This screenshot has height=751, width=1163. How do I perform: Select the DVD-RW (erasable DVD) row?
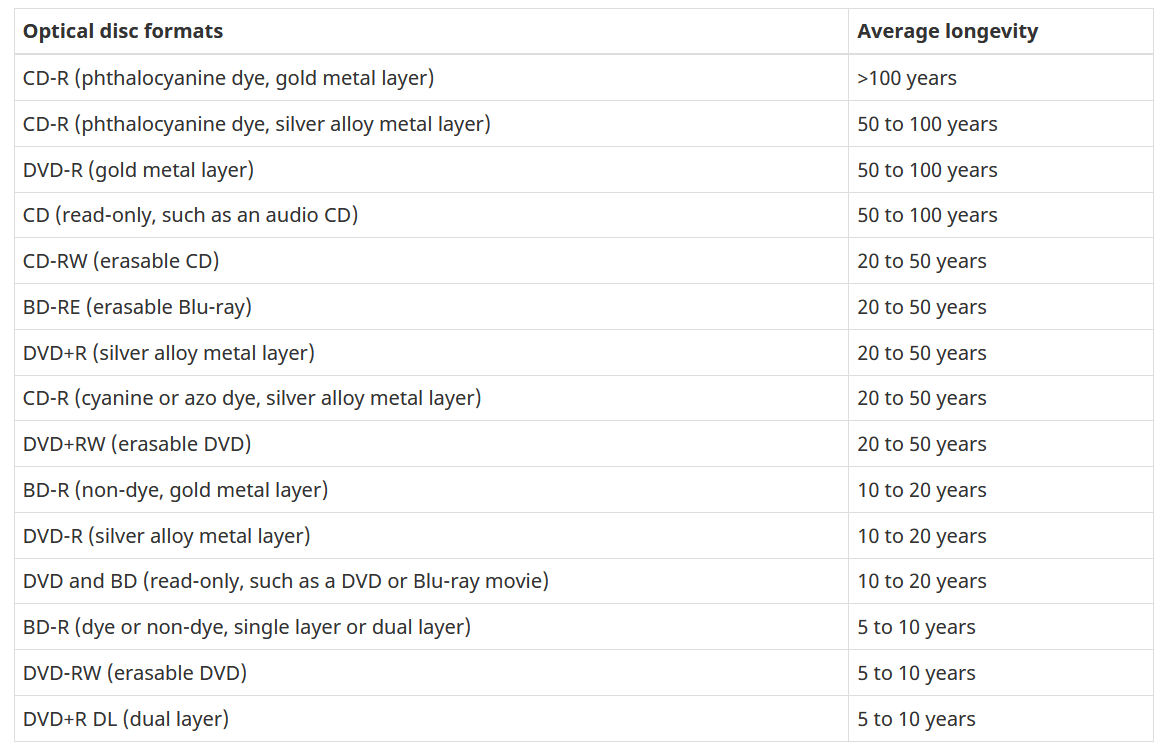135,673
